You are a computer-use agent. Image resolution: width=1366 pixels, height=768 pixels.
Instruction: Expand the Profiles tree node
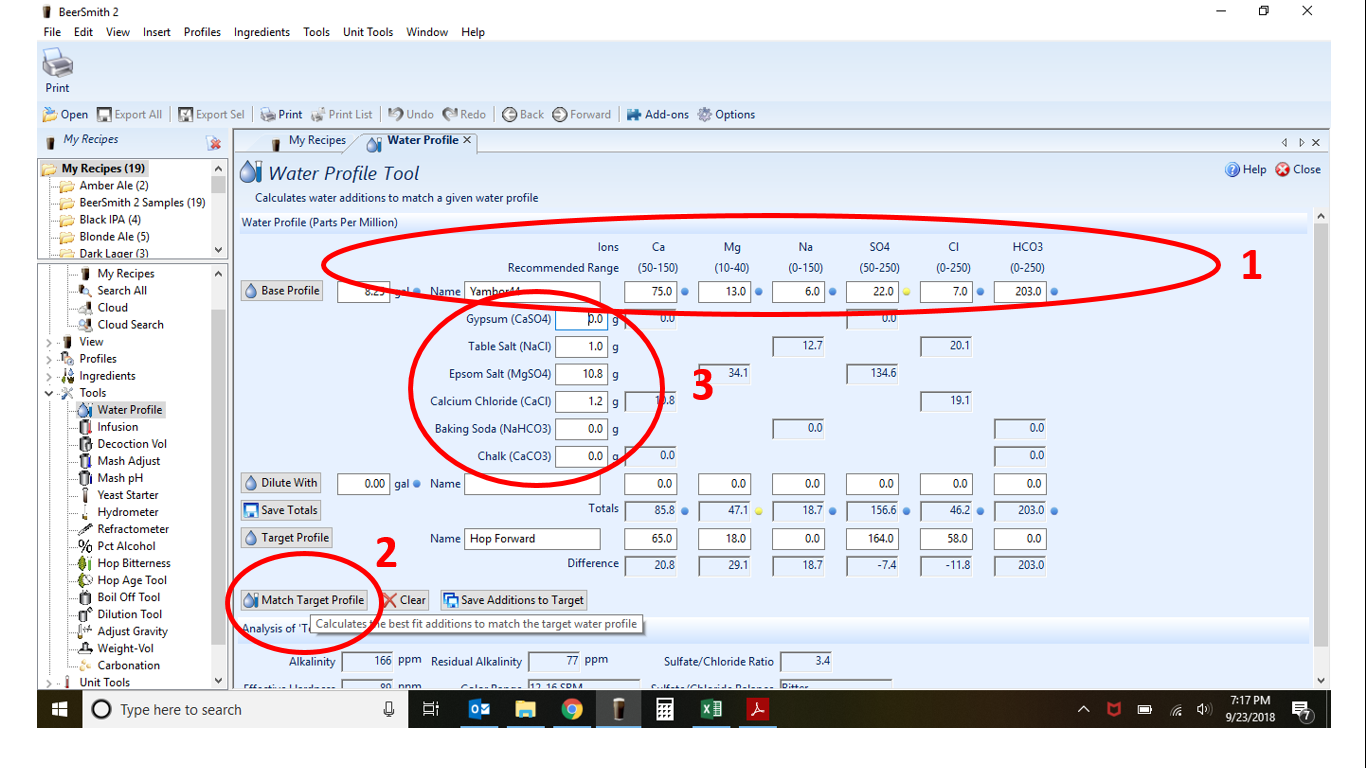tap(49, 359)
